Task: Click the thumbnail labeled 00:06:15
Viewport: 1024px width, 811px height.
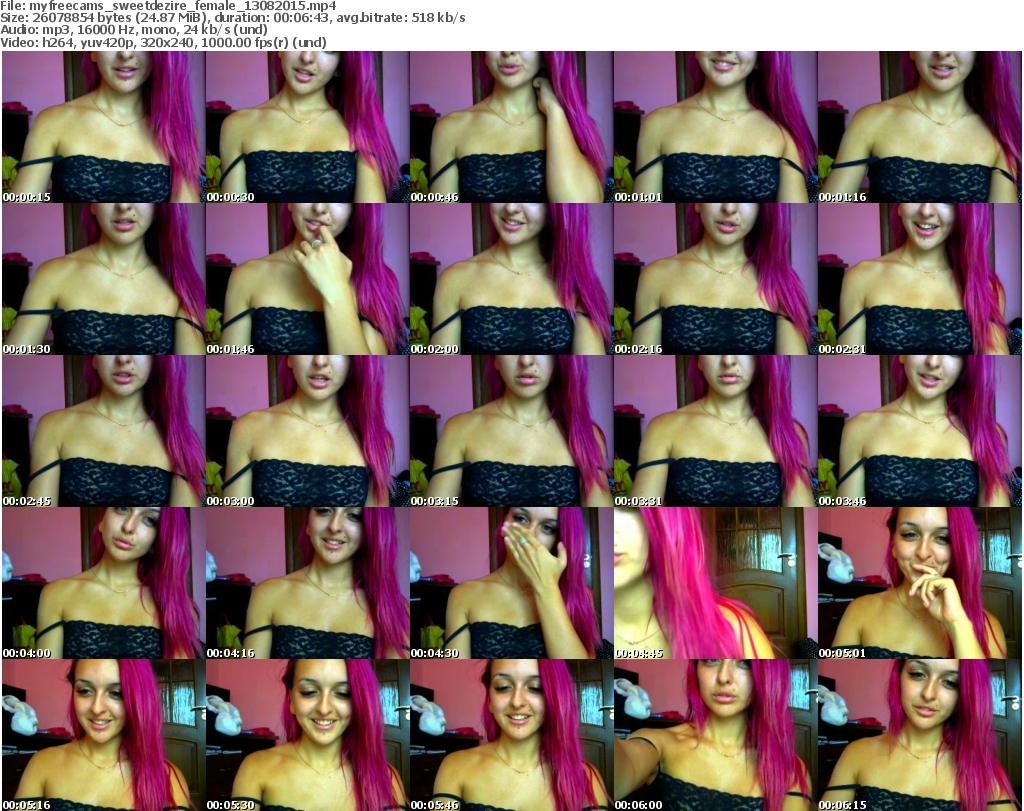Action: click(920, 735)
